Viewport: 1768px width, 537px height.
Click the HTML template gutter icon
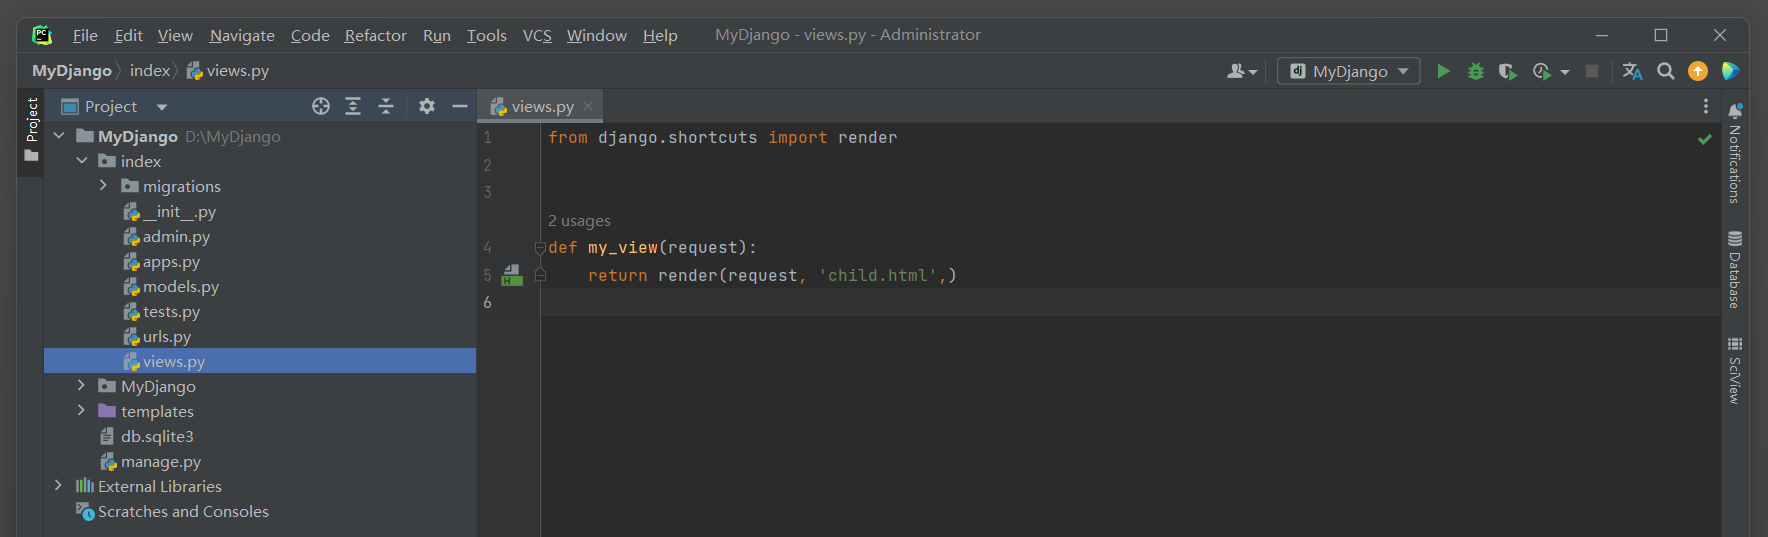click(512, 275)
